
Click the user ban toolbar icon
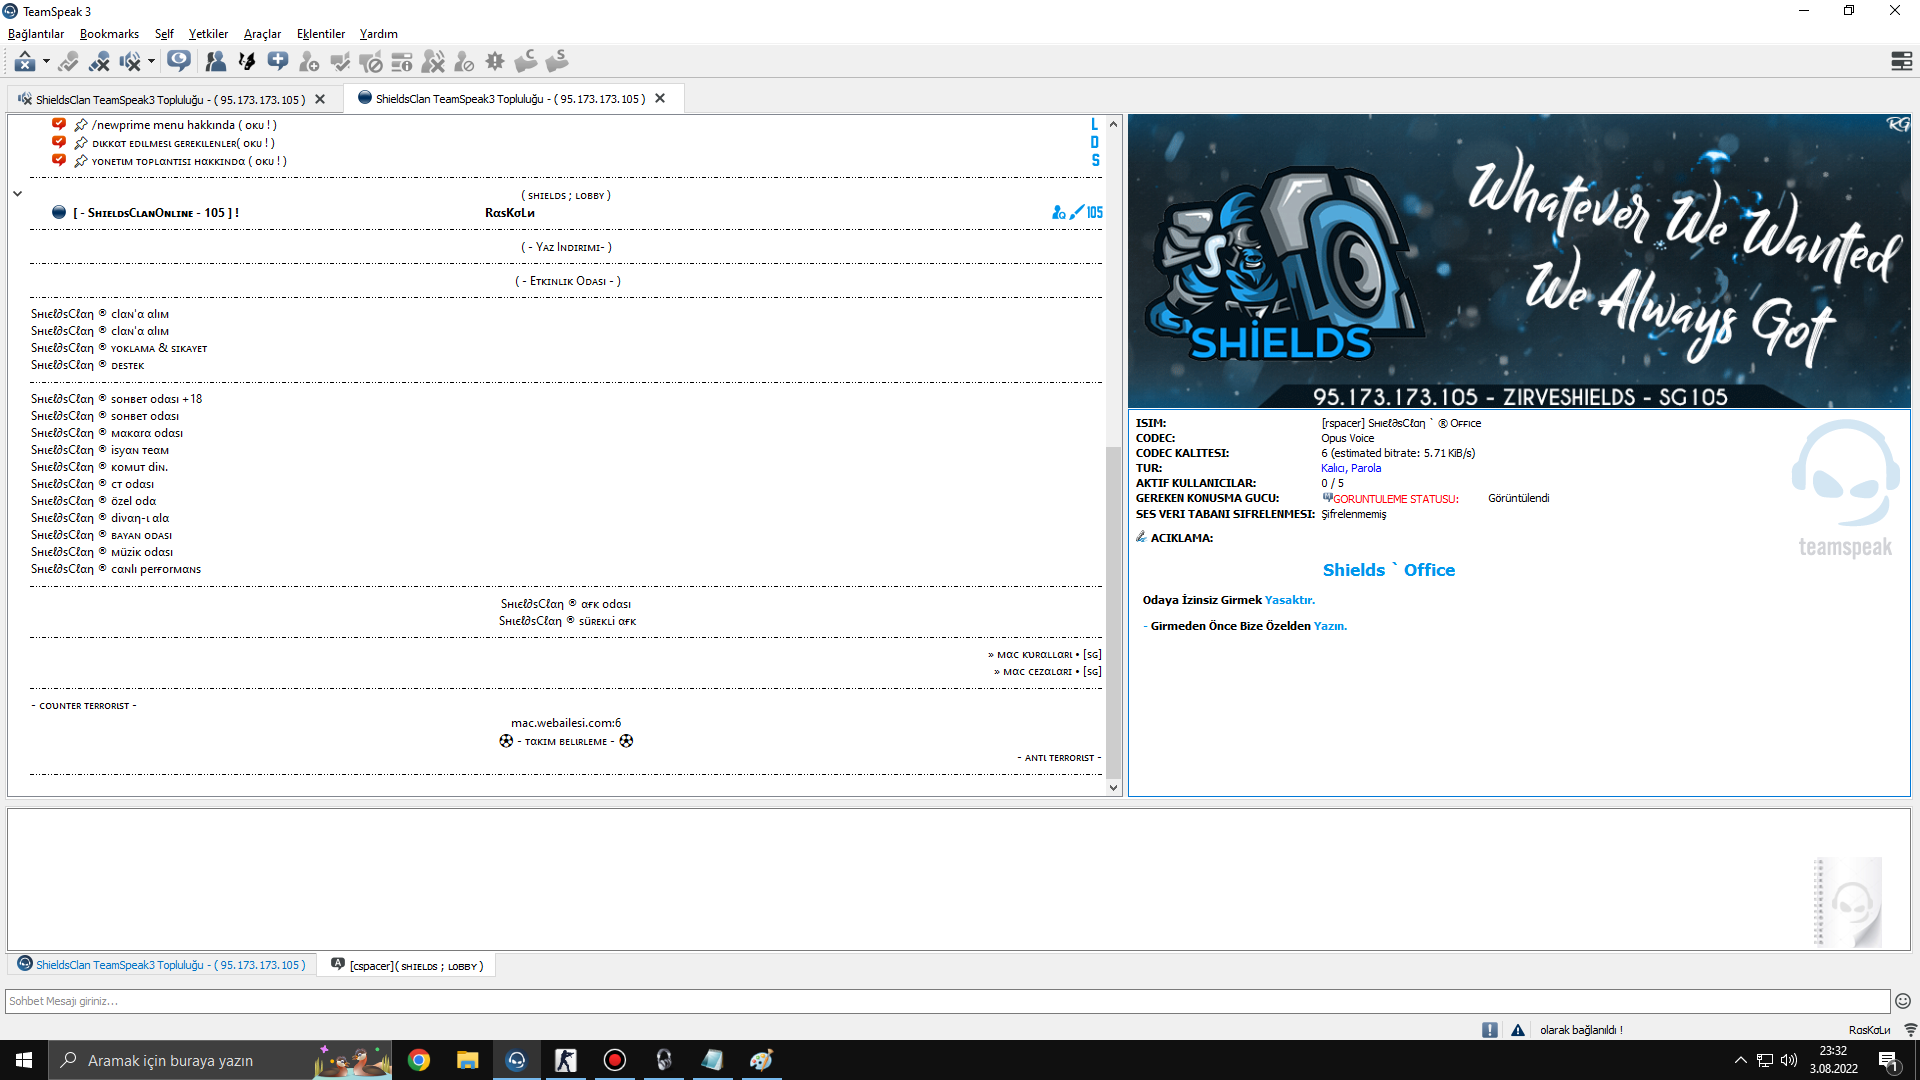pos(464,62)
